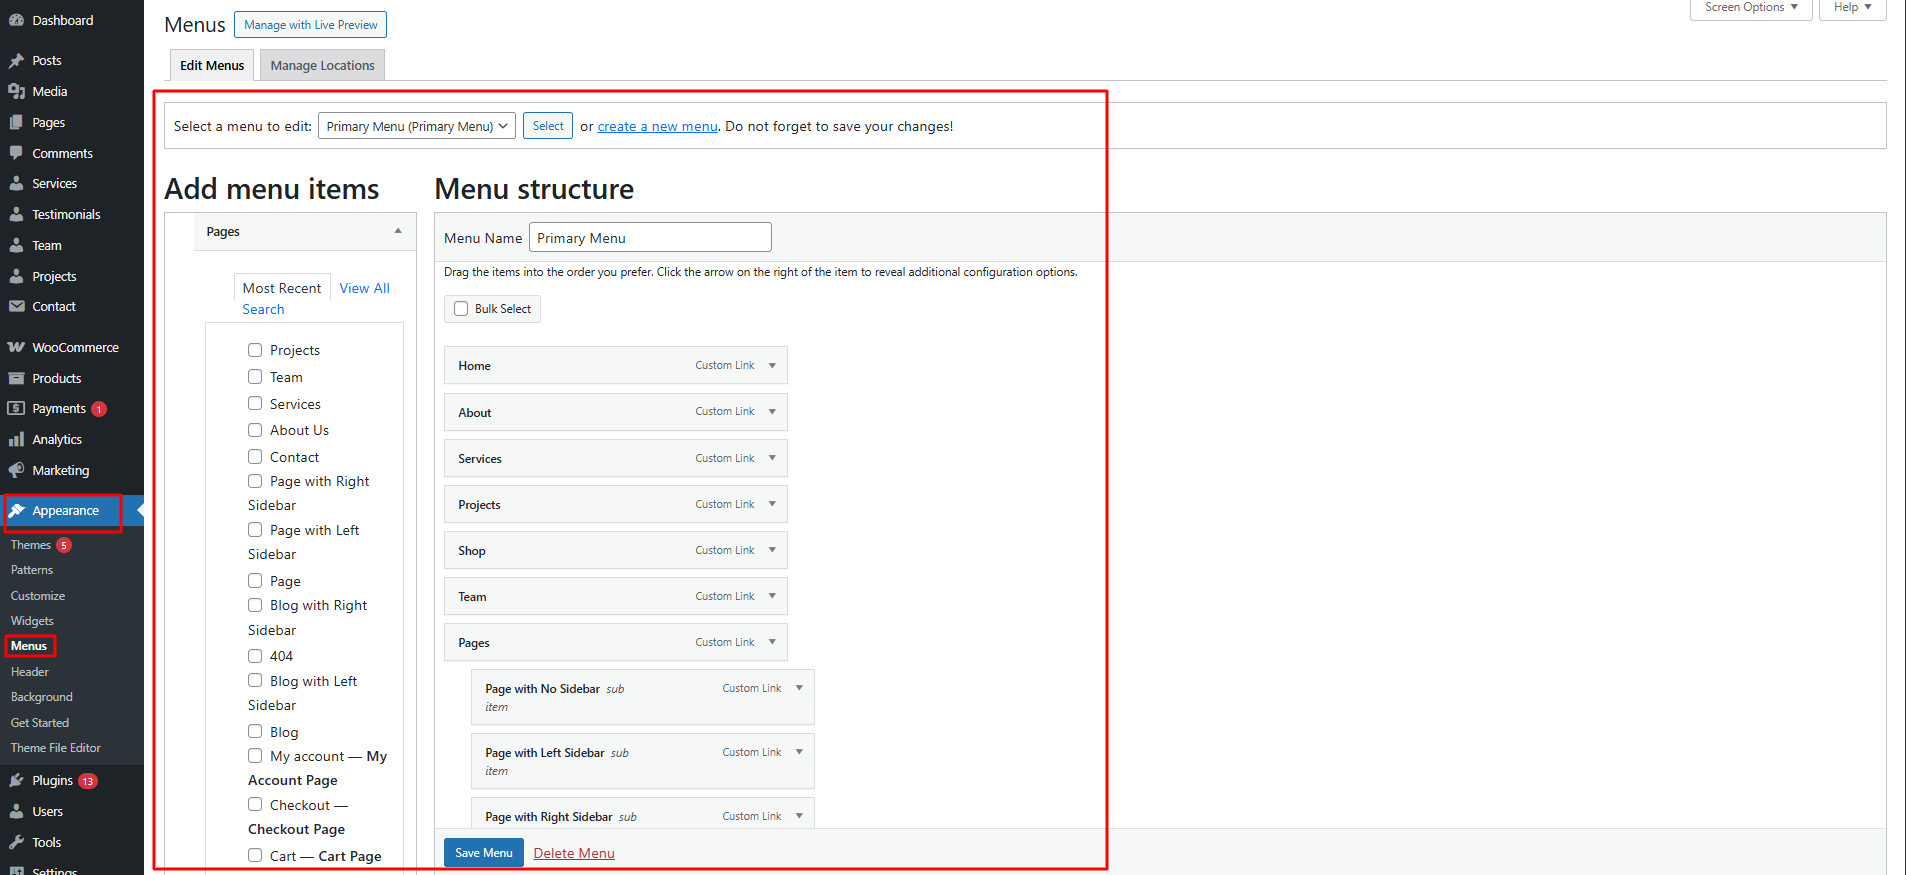
Task: Check the Team page checkbox
Action: [255, 376]
